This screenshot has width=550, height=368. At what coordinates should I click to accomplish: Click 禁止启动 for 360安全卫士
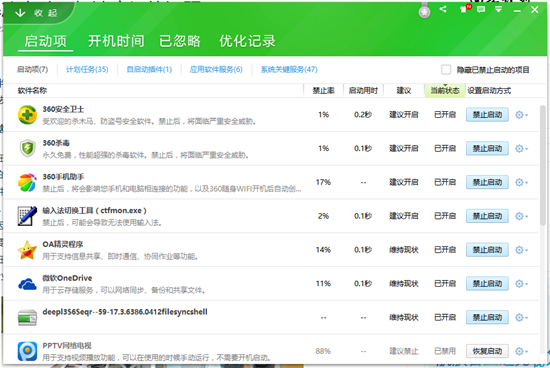tap(487, 115)
